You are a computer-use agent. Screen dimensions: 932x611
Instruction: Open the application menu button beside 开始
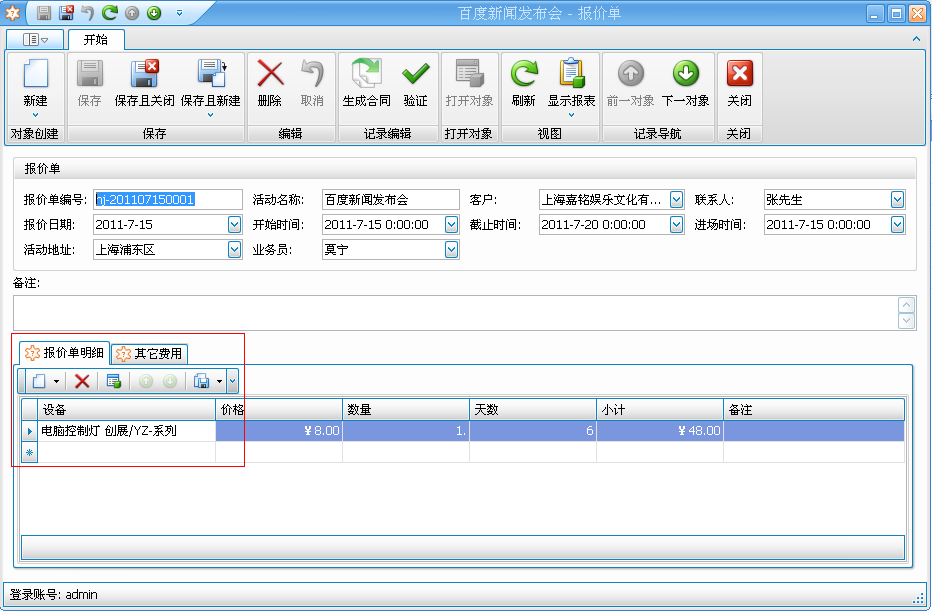35,40
